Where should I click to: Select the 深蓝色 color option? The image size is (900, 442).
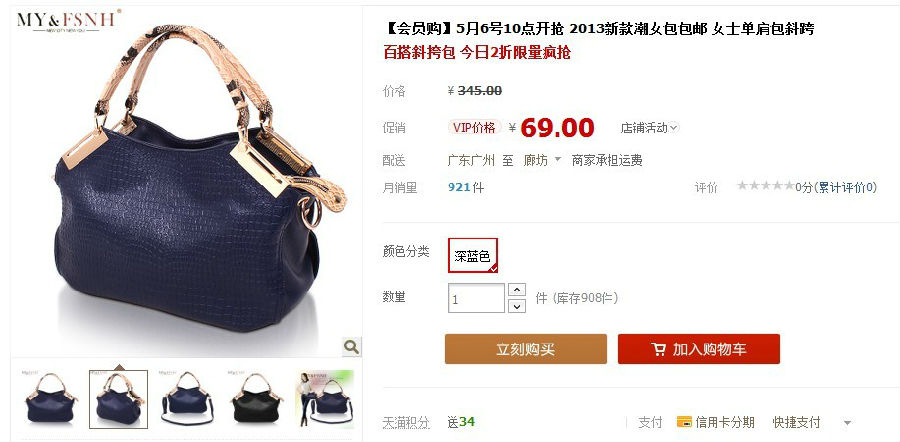(x=472, y=255)
